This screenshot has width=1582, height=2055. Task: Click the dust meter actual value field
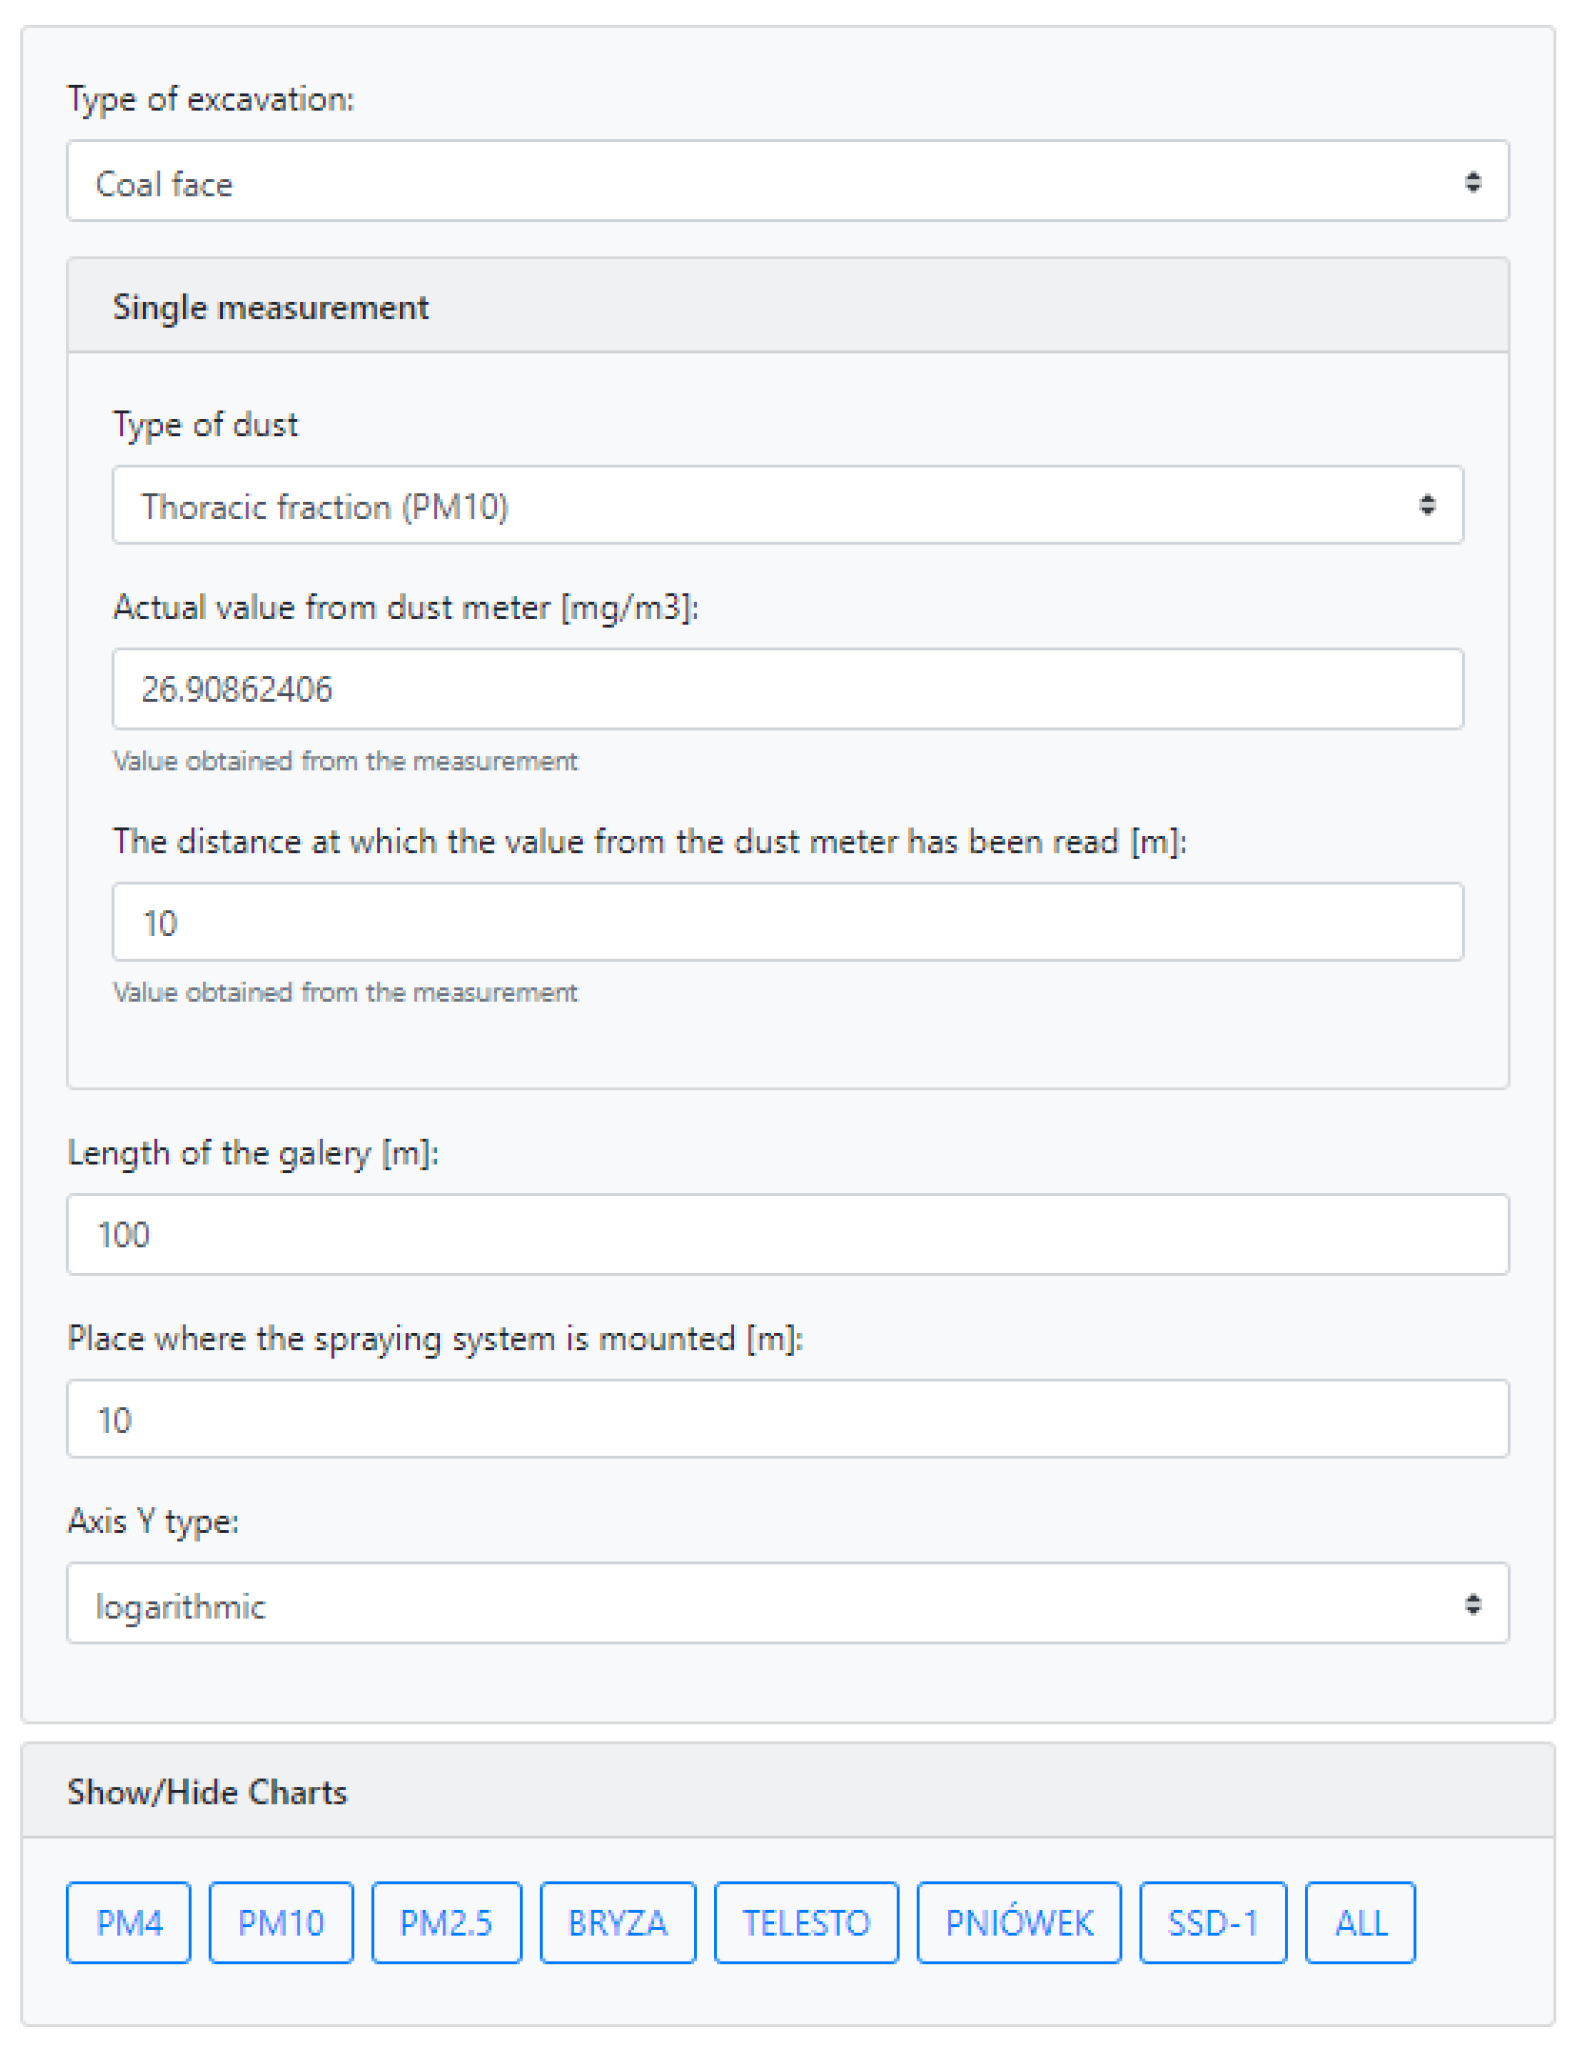point(787,688)
